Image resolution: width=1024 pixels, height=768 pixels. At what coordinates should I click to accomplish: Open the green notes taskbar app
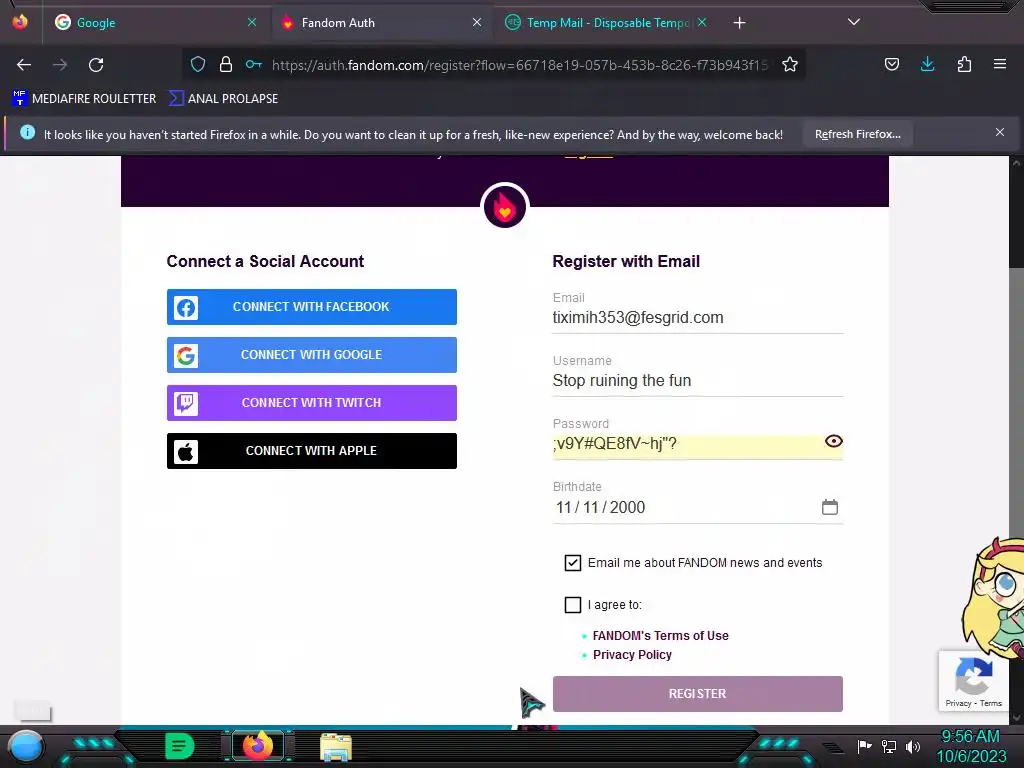point(179,746)
